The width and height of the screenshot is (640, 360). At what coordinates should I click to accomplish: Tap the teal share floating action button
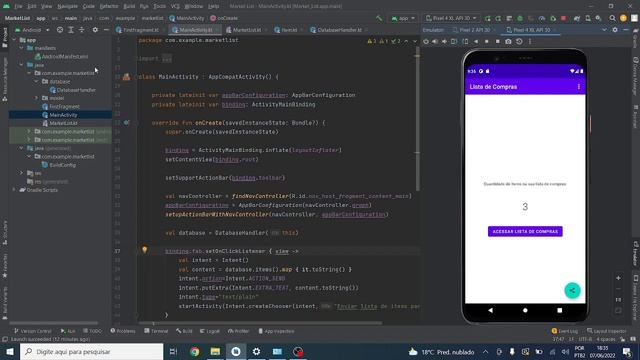point(572,291)
